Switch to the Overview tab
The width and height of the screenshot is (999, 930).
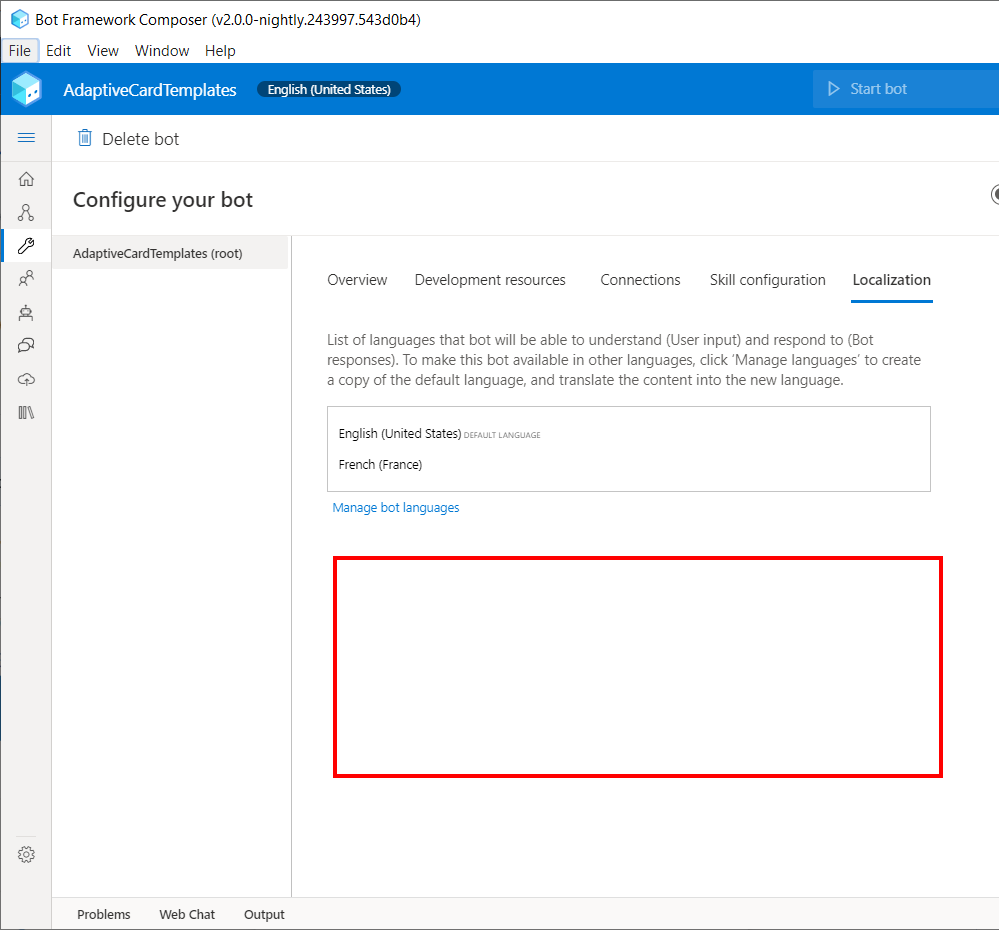[357, 280]
